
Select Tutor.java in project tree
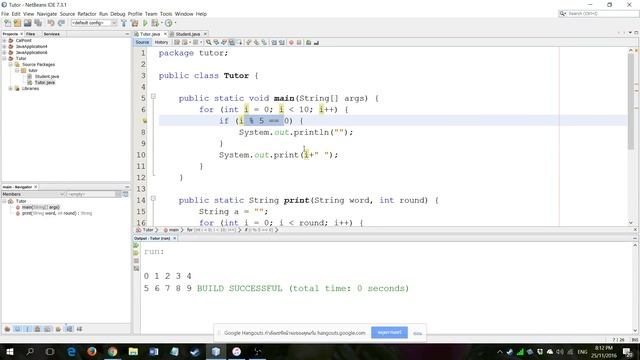(x=44, y=82)
